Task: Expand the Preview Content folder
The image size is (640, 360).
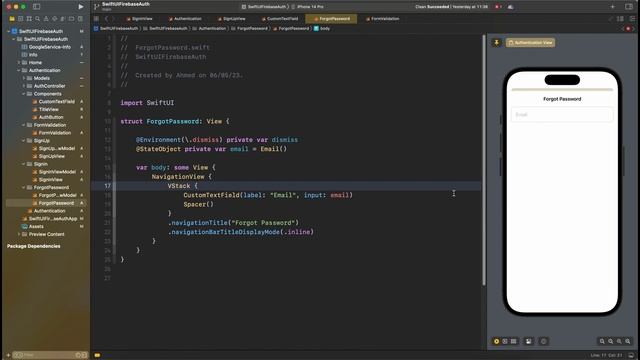Action: [19, 234]
